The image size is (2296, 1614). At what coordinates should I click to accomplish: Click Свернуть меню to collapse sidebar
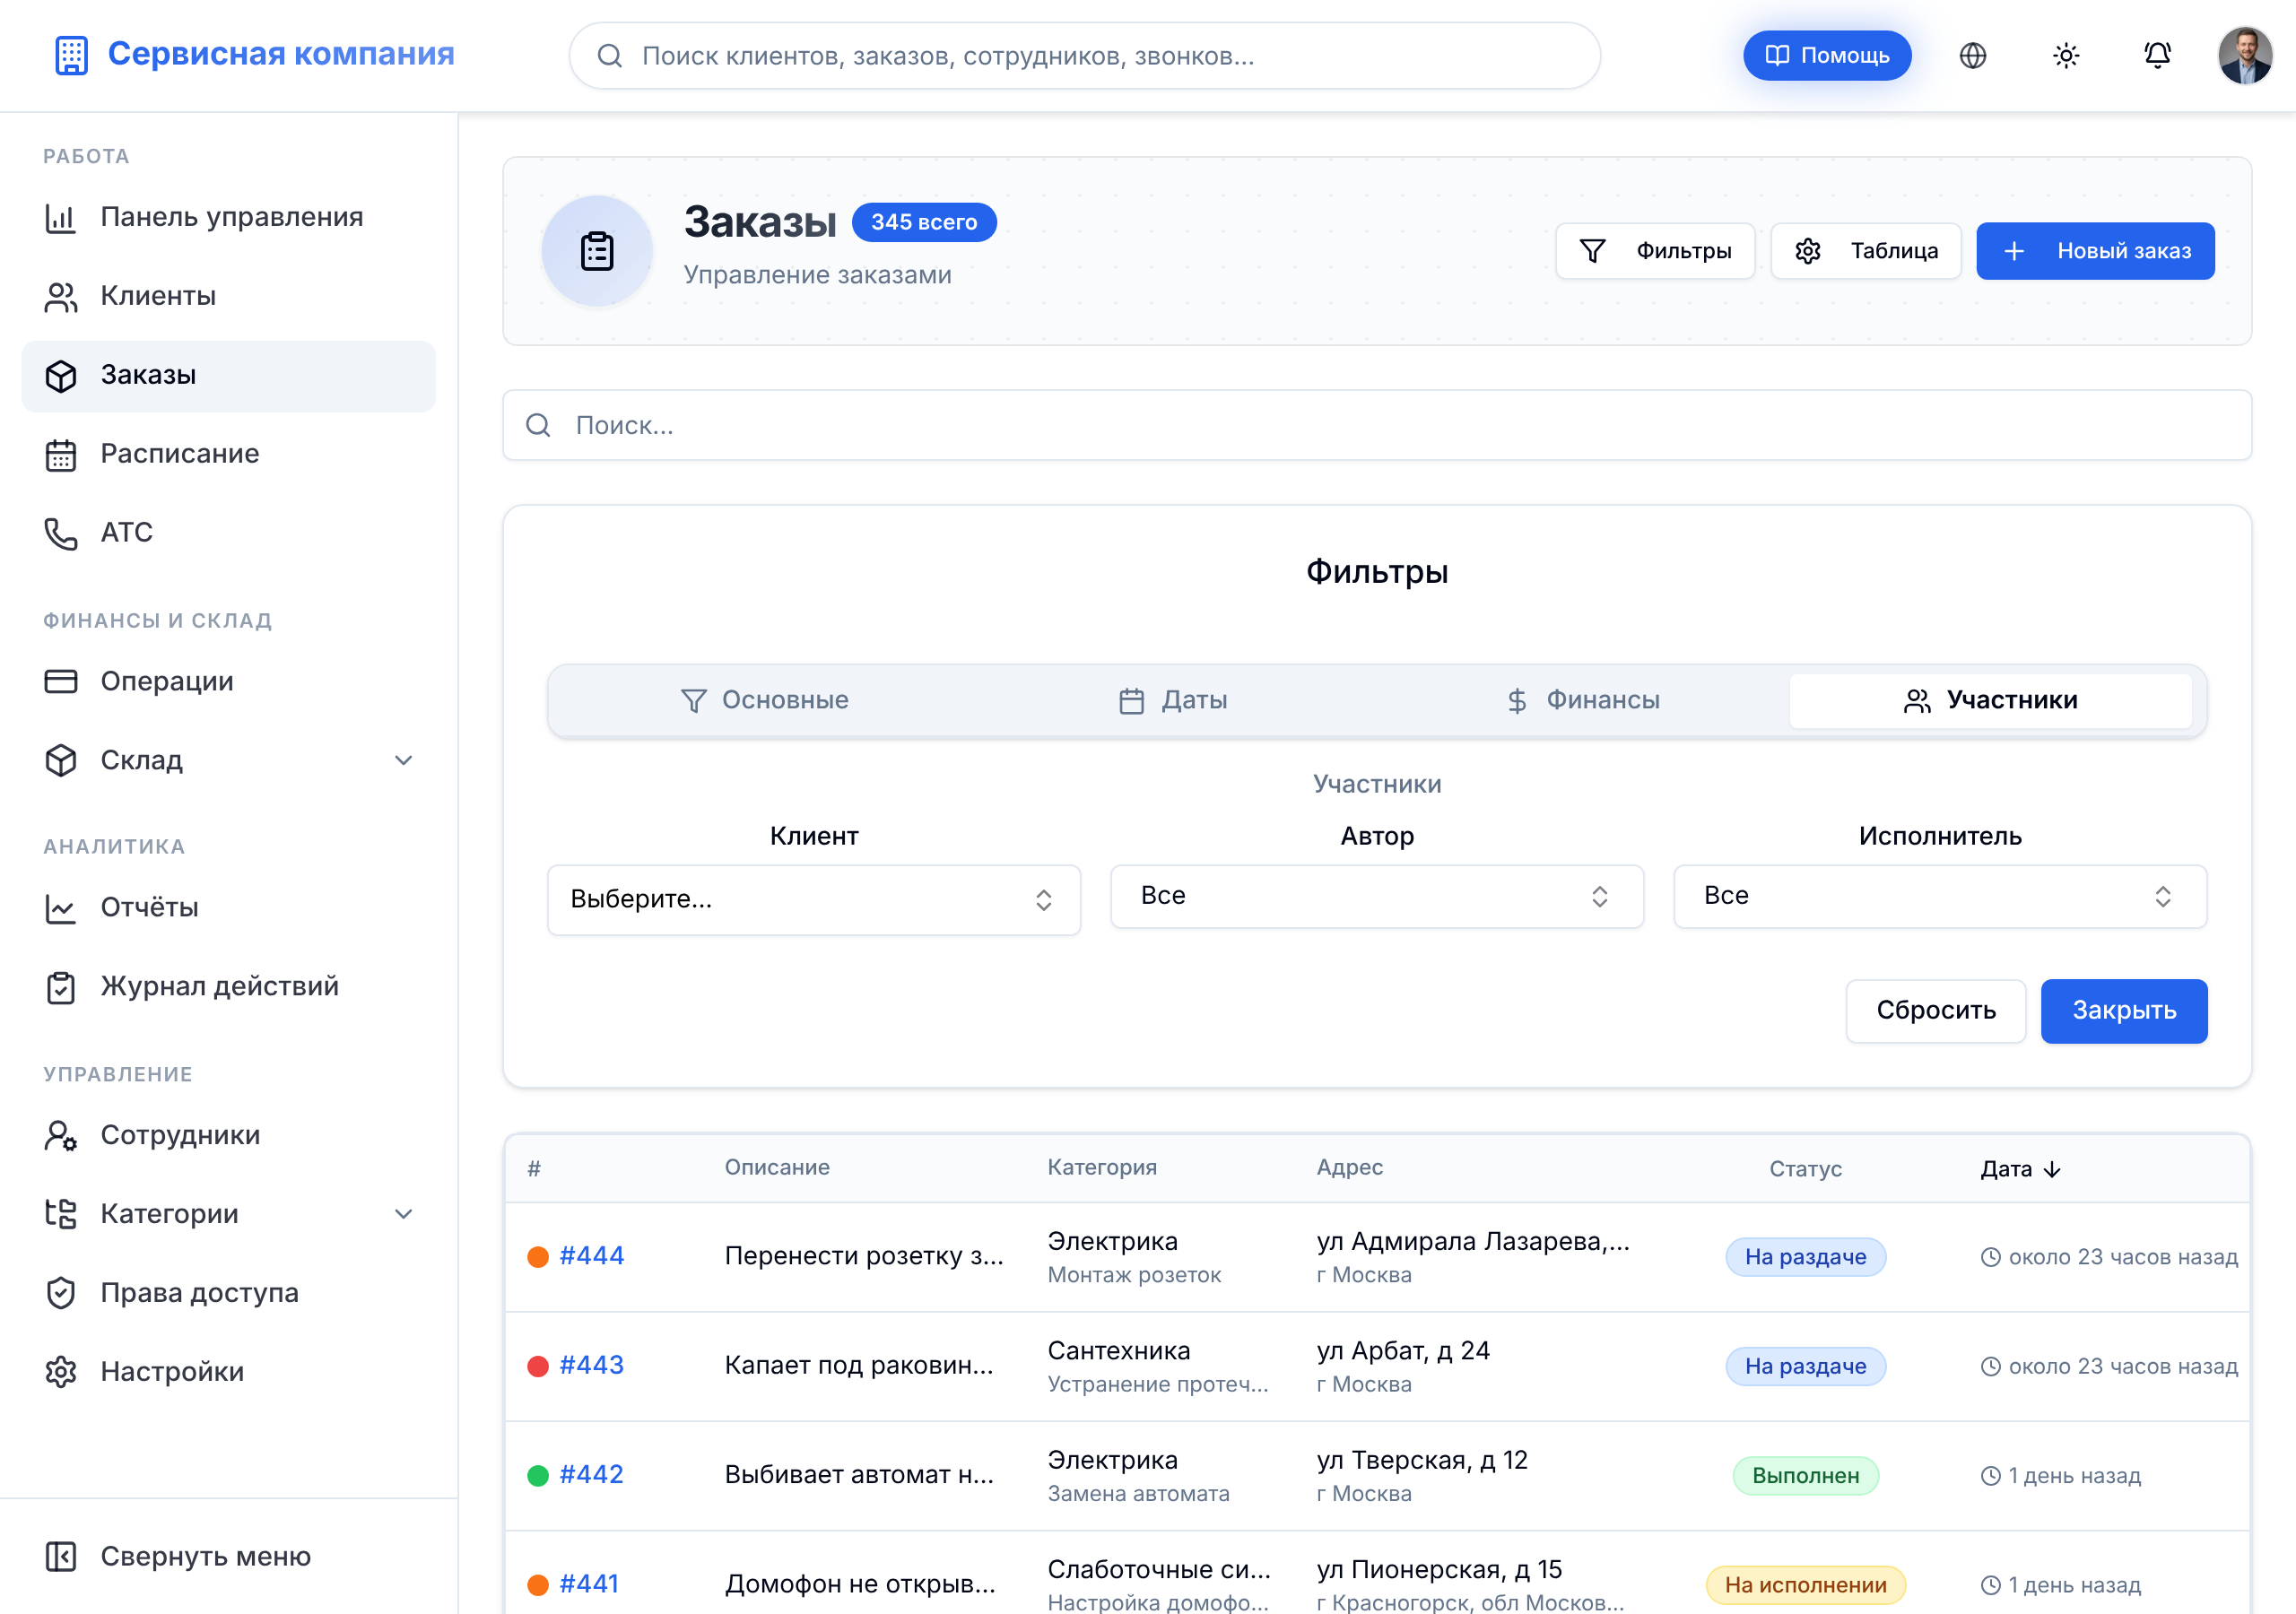228,1557
